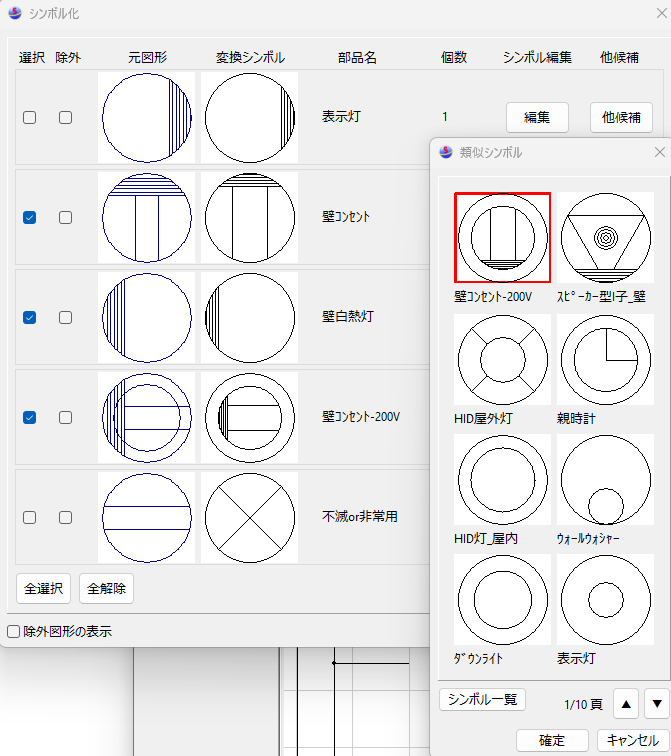Enable the 選択 checkbox for 表示灯 row

tap(30, 117)
